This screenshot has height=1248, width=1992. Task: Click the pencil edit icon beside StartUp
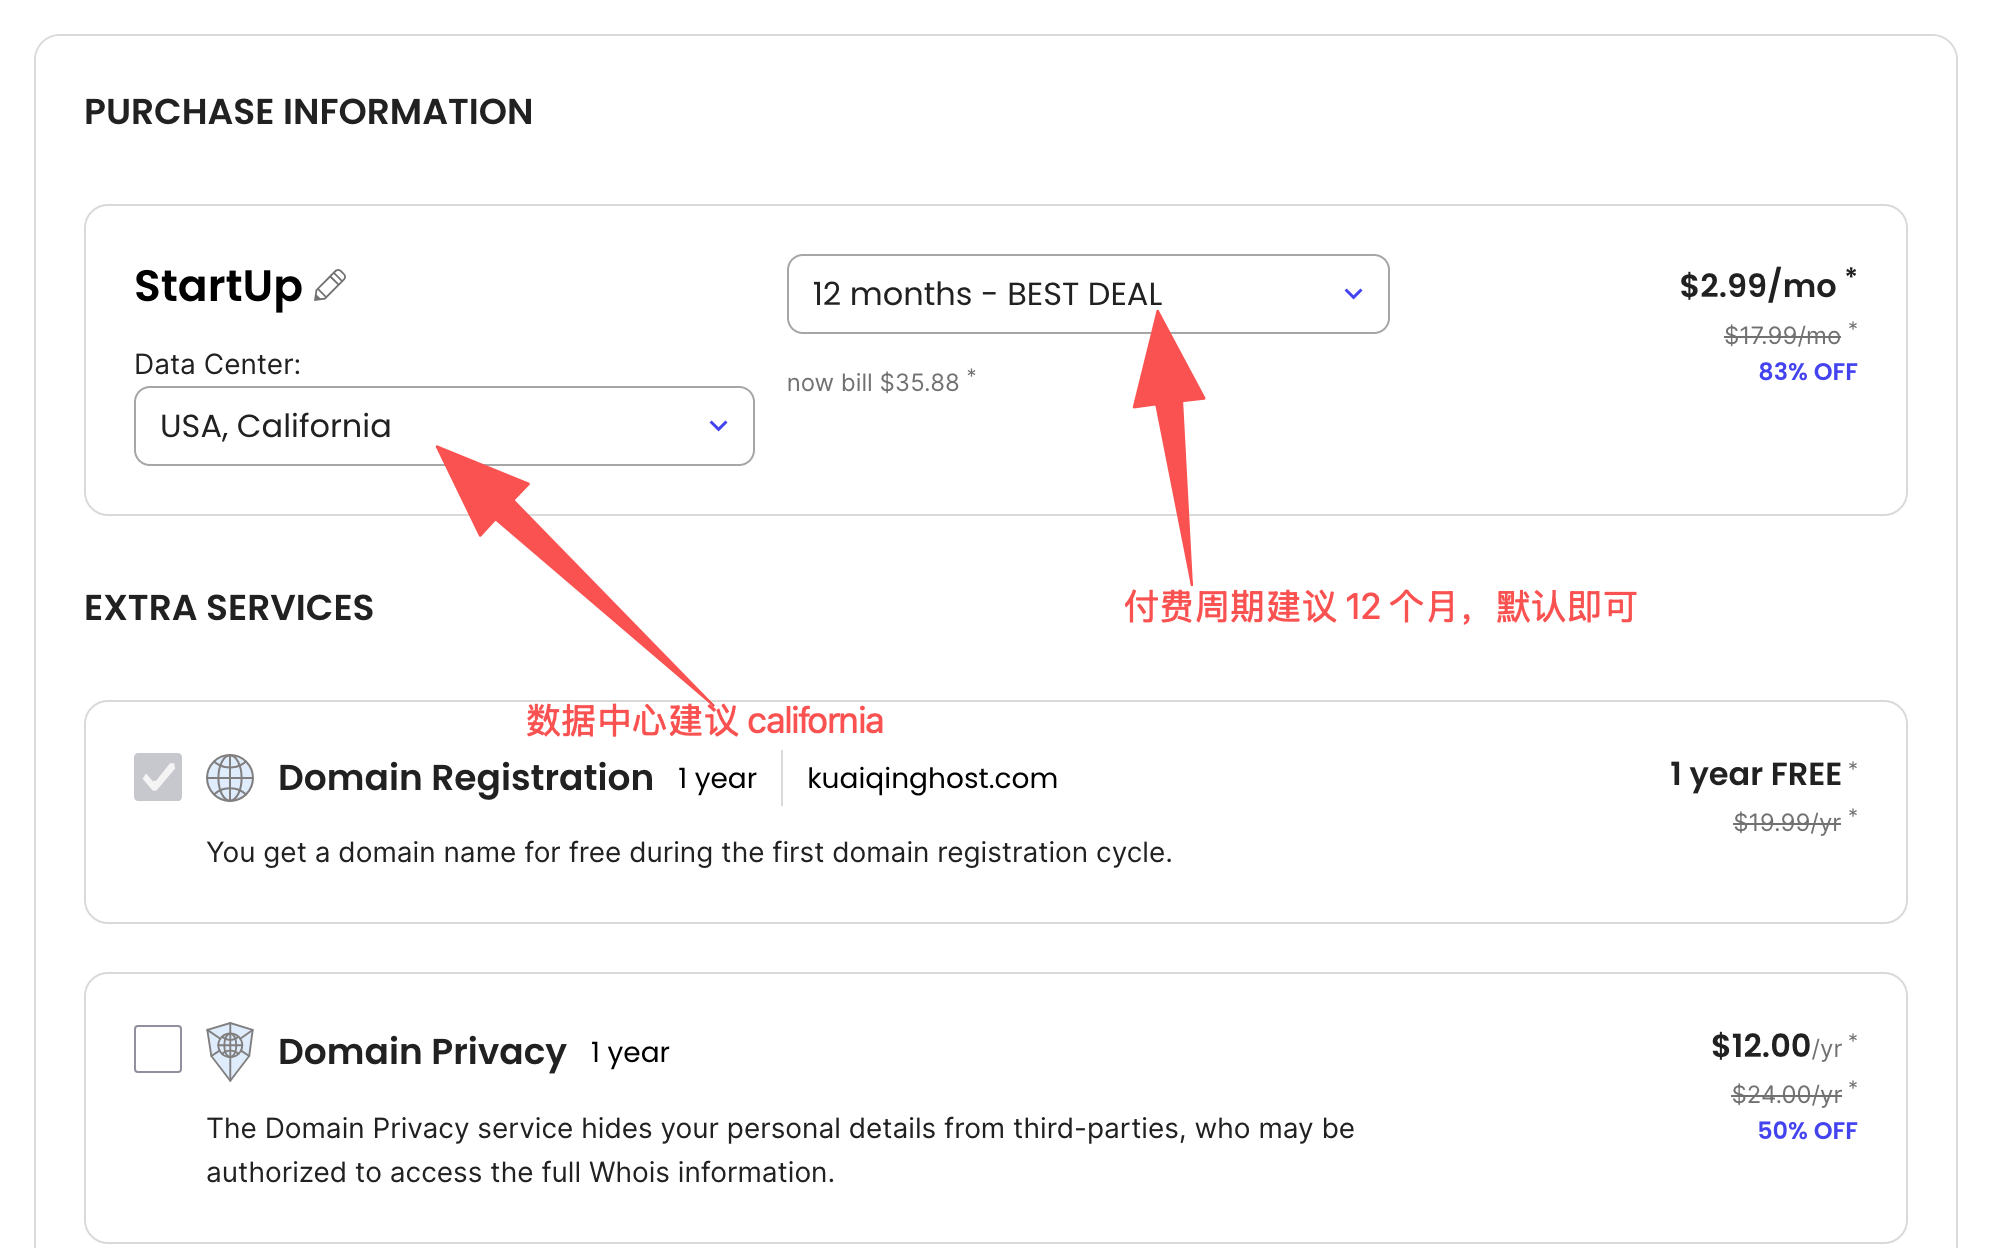coord(330,286)
